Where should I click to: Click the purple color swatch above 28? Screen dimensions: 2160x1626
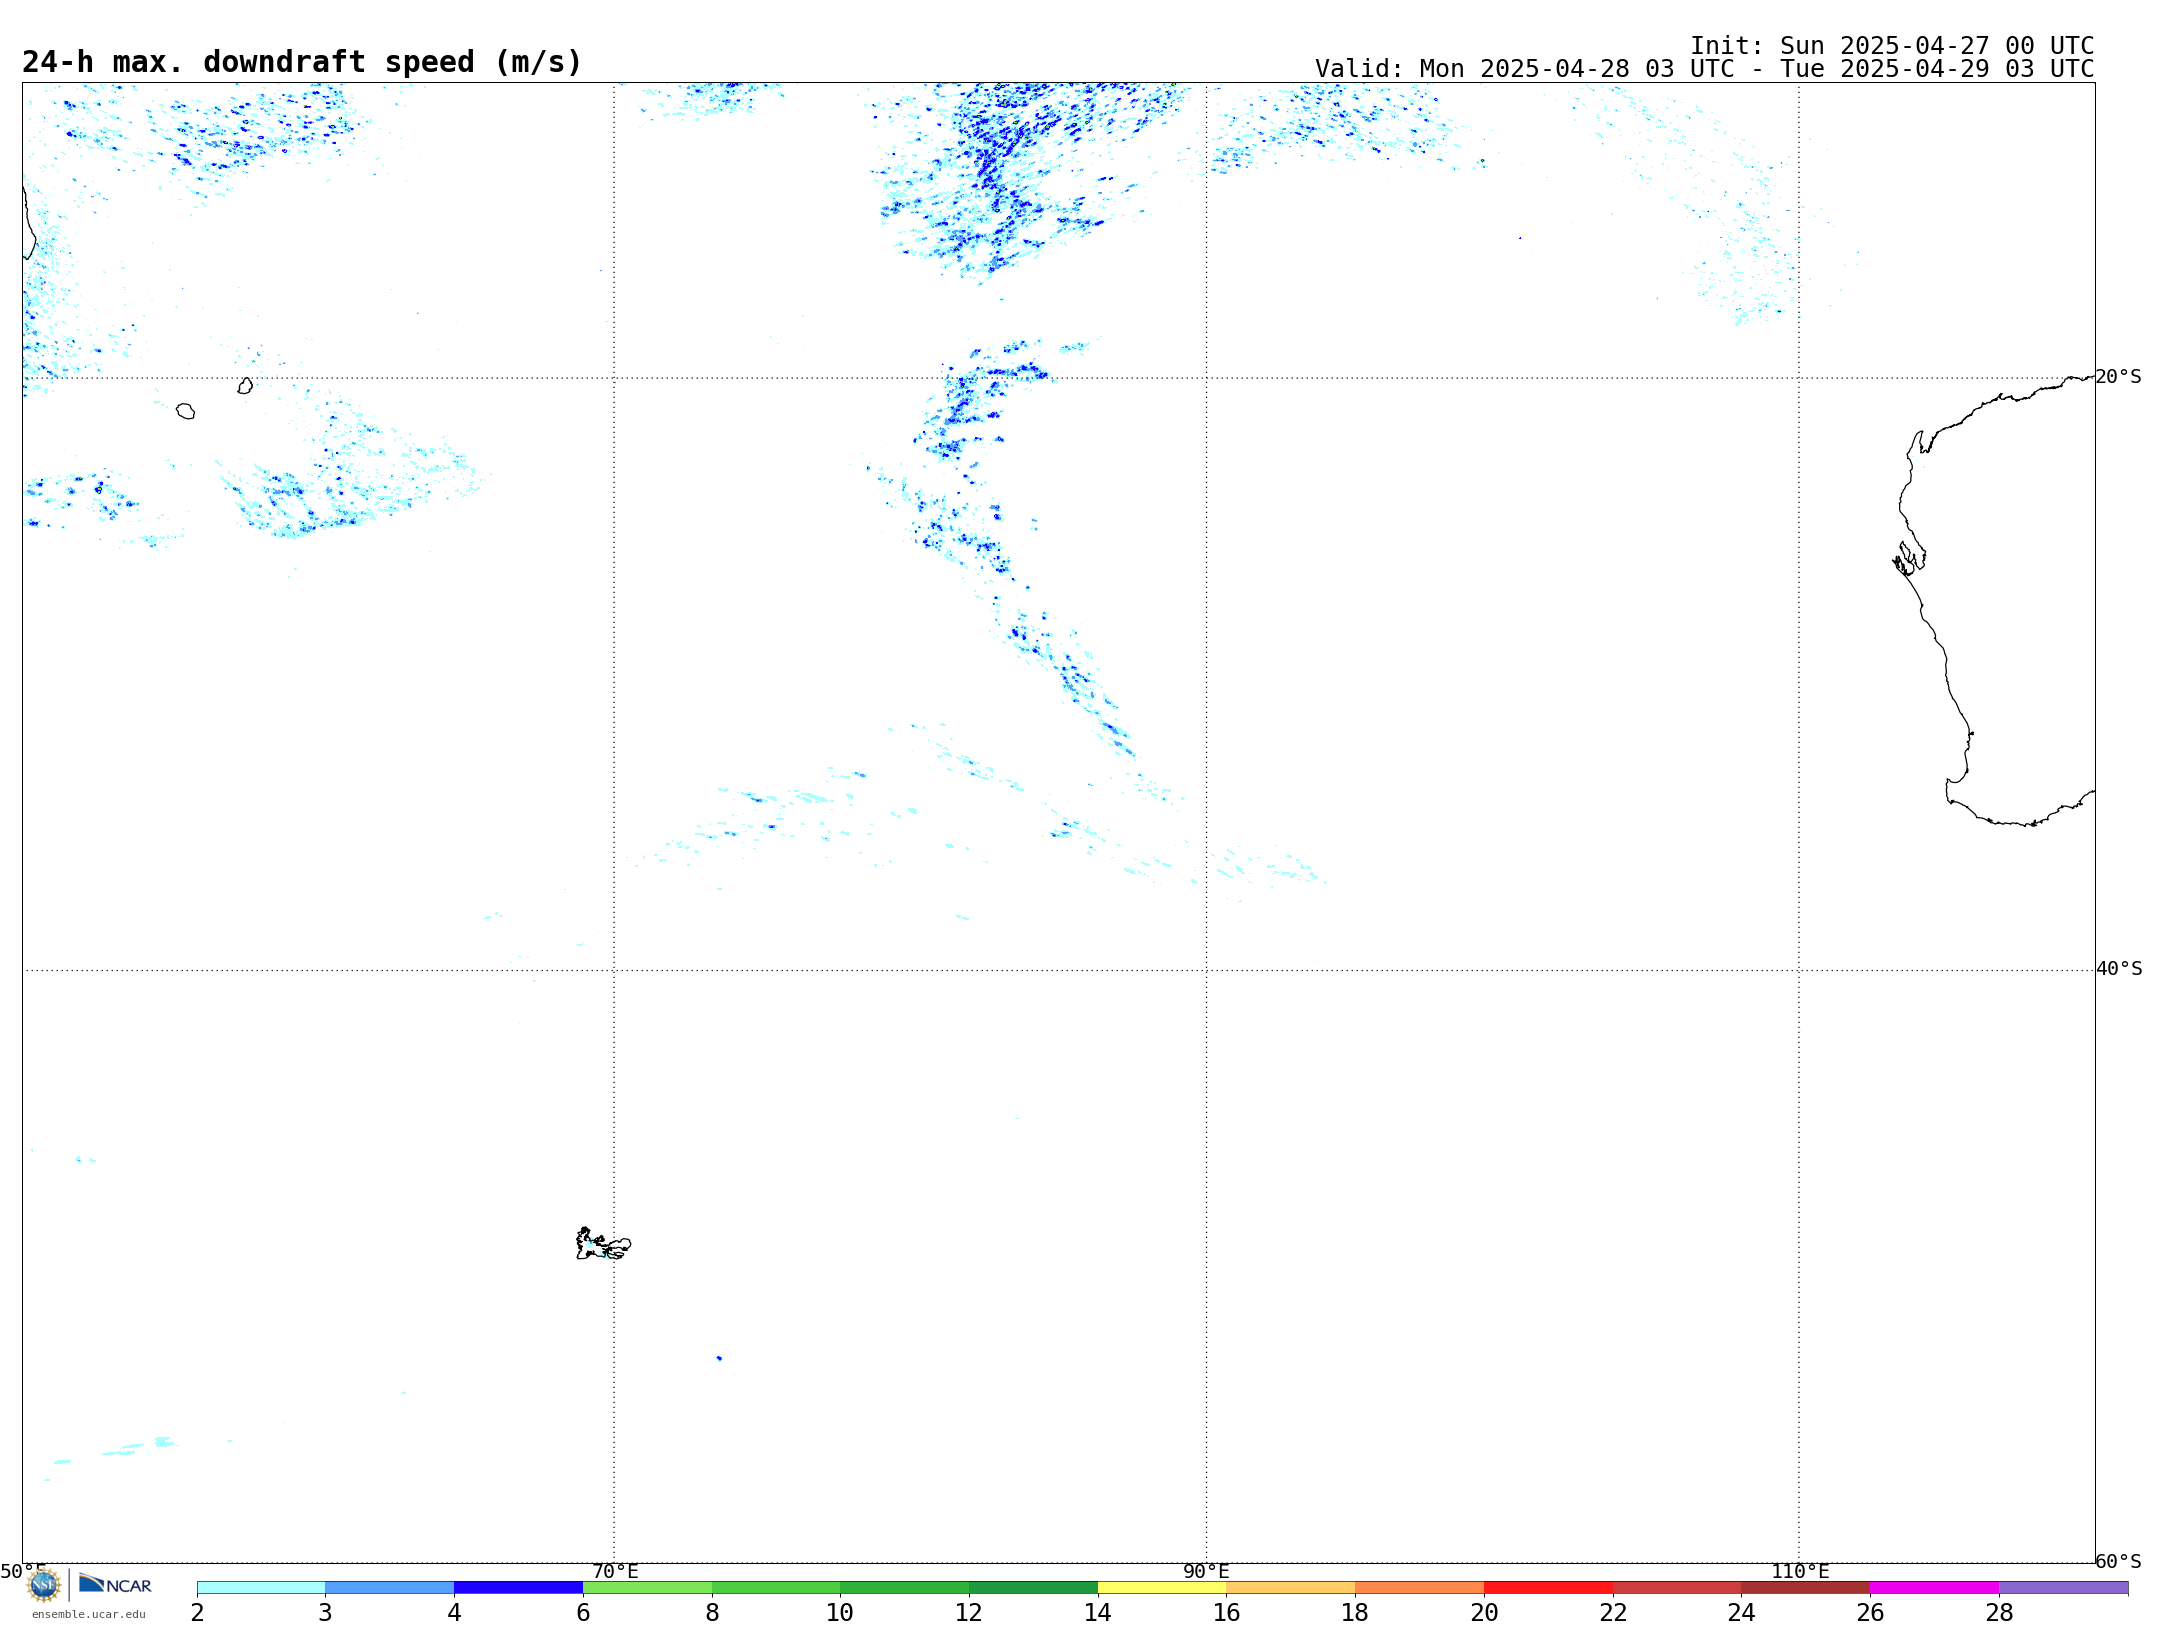point(2063,1588)
